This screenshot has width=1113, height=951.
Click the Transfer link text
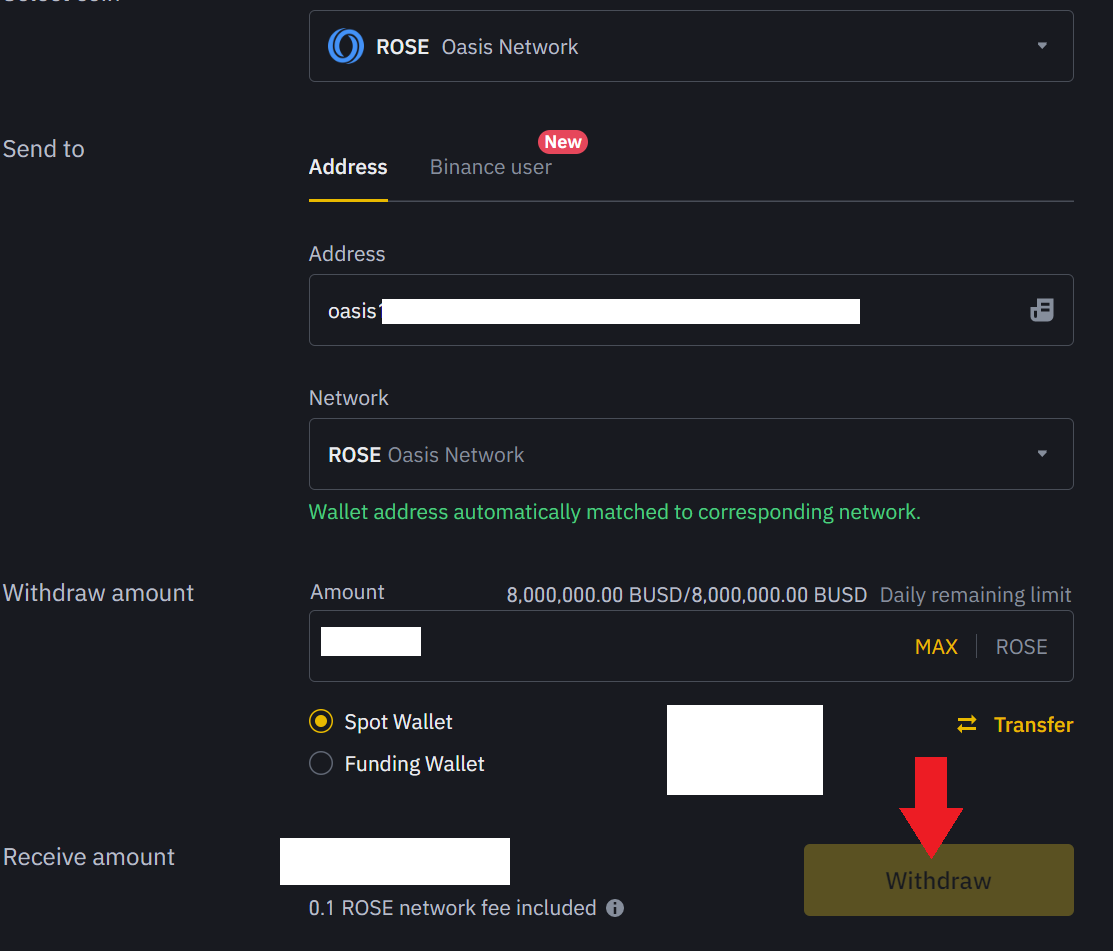[1033, 725]
